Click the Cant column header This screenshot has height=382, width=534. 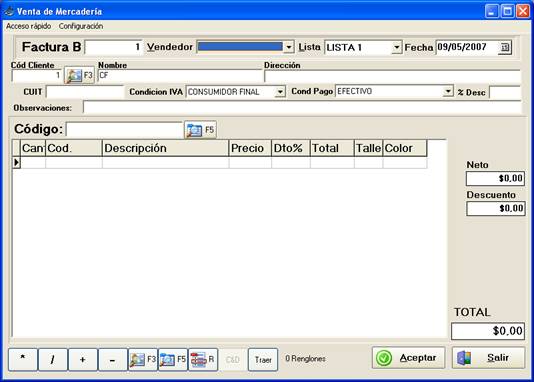pos(33,148)
